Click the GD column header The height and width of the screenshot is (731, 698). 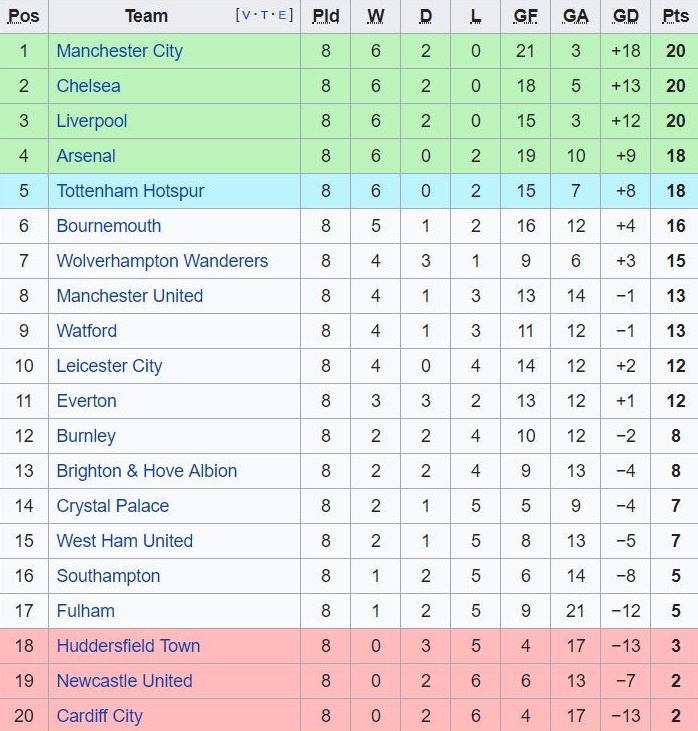pos(626,16)
